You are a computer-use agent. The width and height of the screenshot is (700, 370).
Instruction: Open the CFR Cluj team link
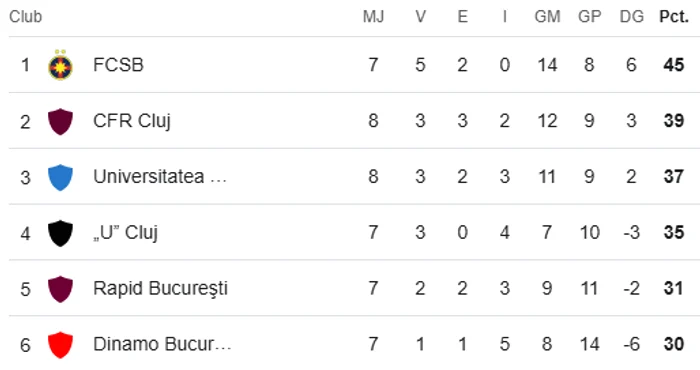coord(132,121)
